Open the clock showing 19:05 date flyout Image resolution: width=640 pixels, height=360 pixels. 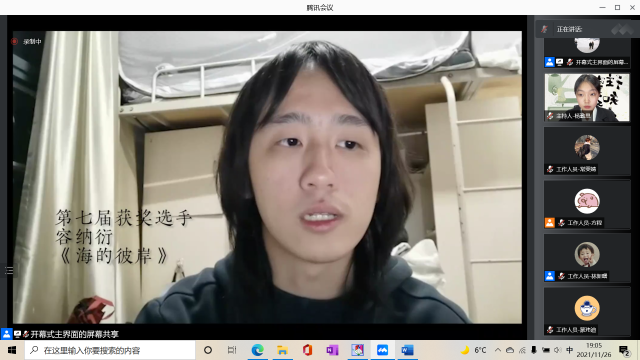pyautogui.click(x=594, y=350)
